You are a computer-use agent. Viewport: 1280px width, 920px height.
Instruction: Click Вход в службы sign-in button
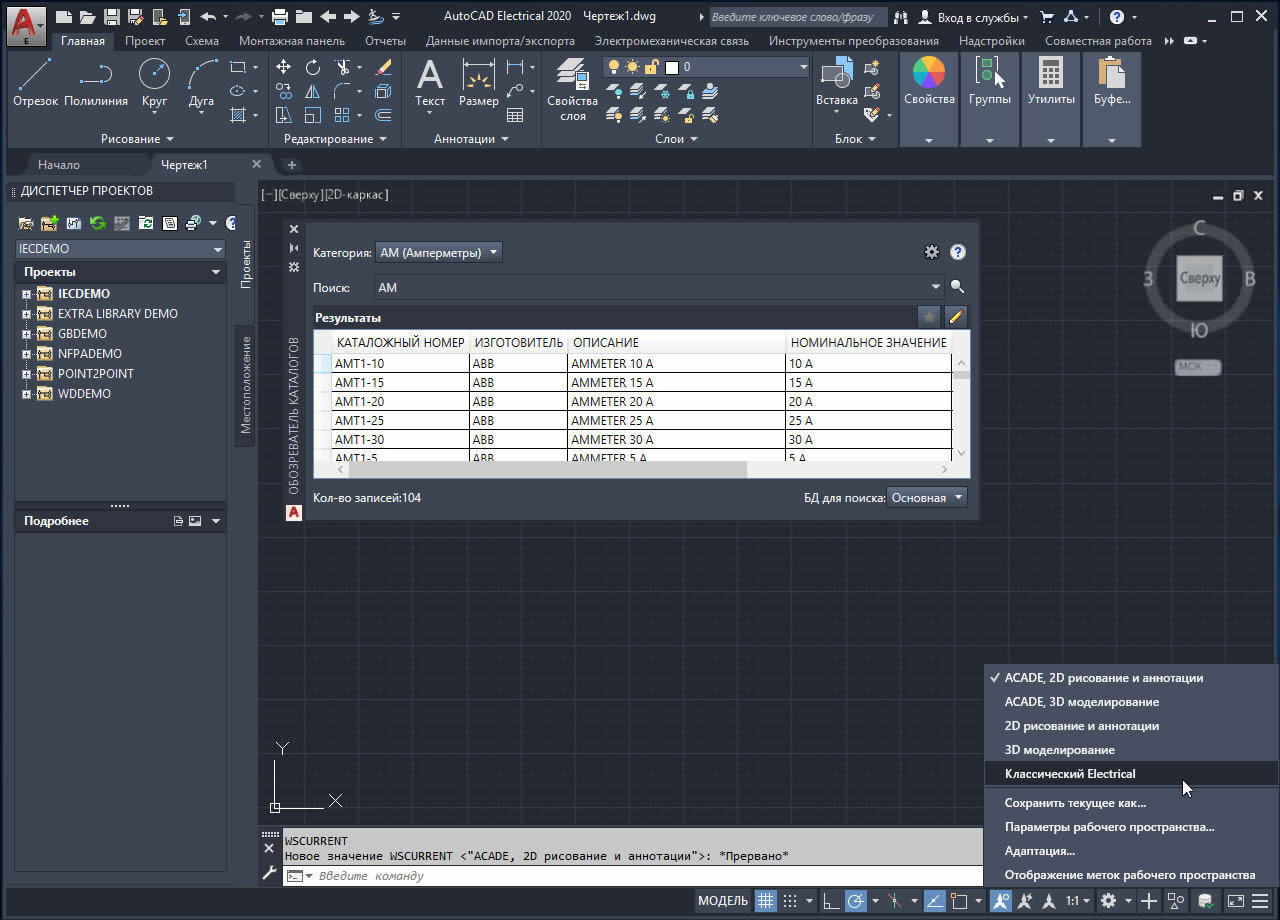[x=973, y=17]
